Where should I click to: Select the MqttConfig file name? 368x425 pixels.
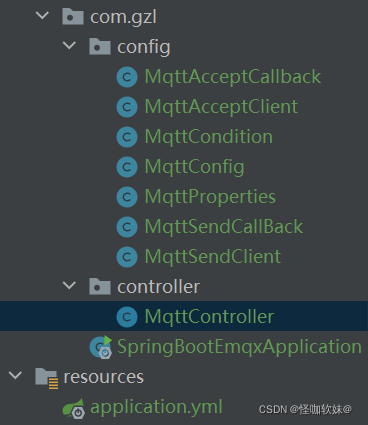coord(194,167)
